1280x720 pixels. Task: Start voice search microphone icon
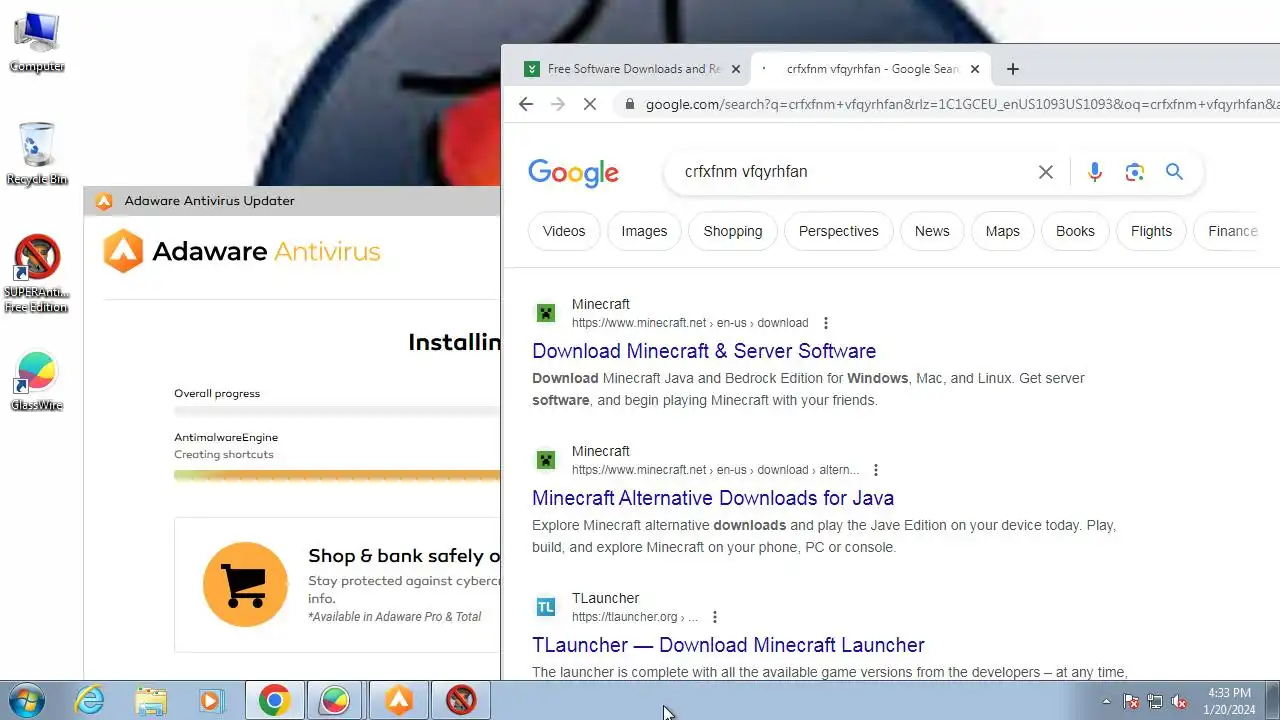pyautogui.click(x=1095, y=172)
